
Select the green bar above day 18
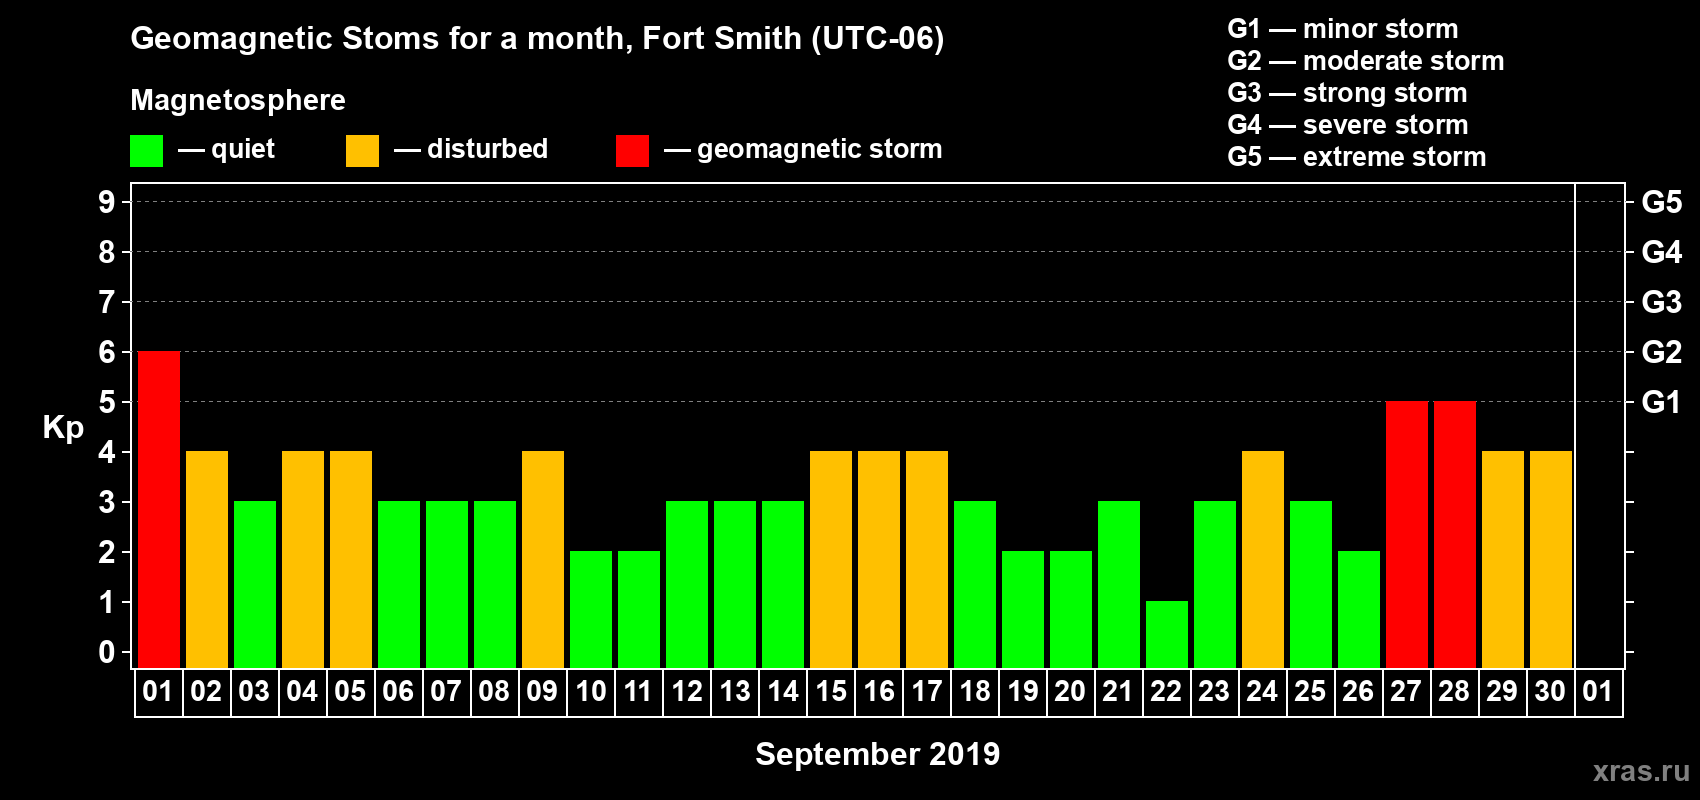(x=975, y=585)
